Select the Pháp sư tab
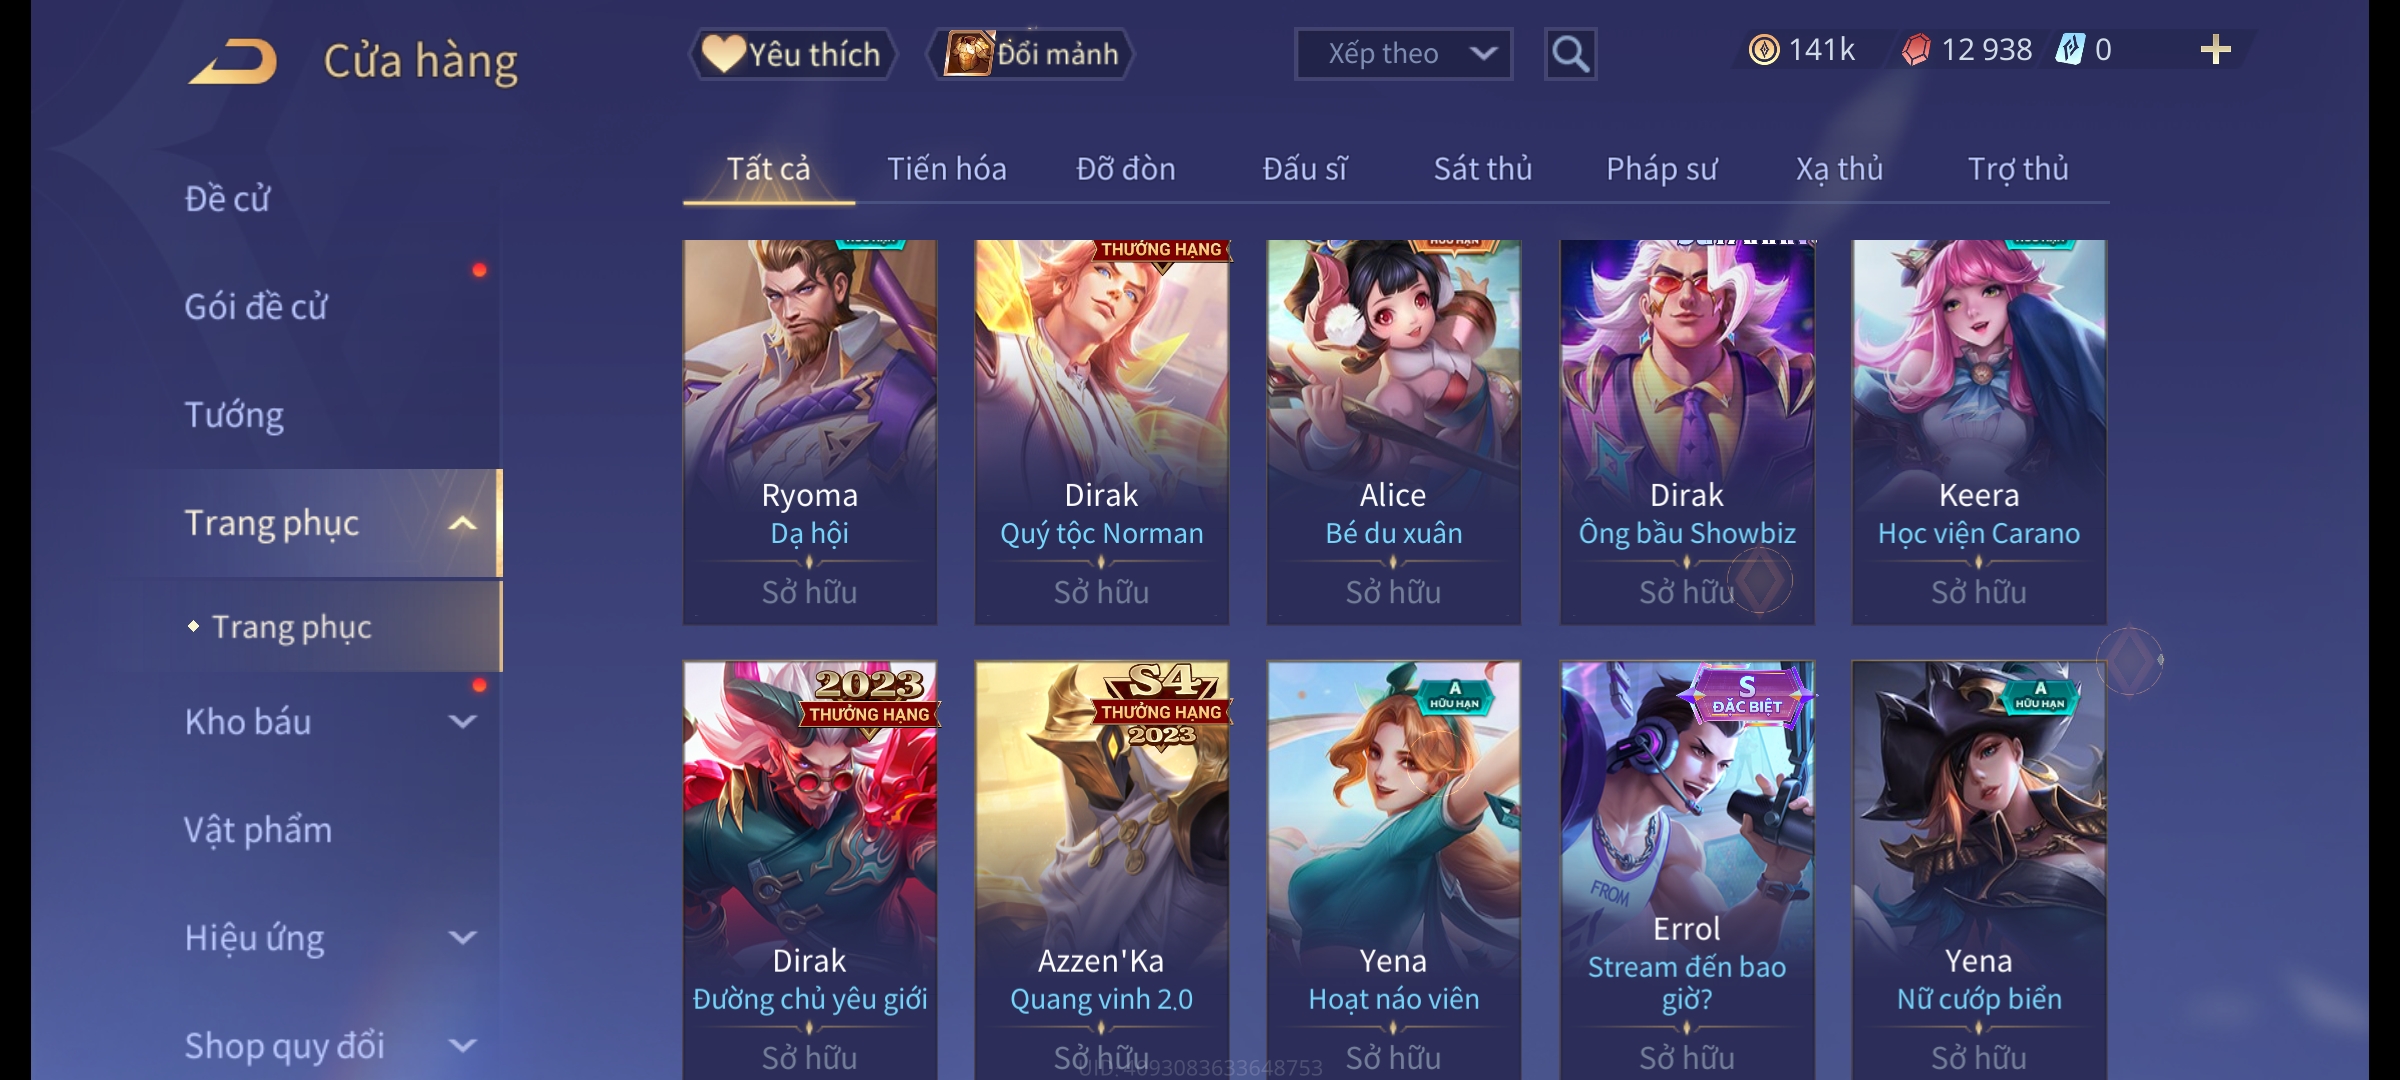The height and width of the screenshot is (1080, 2400). point(1661,169)
